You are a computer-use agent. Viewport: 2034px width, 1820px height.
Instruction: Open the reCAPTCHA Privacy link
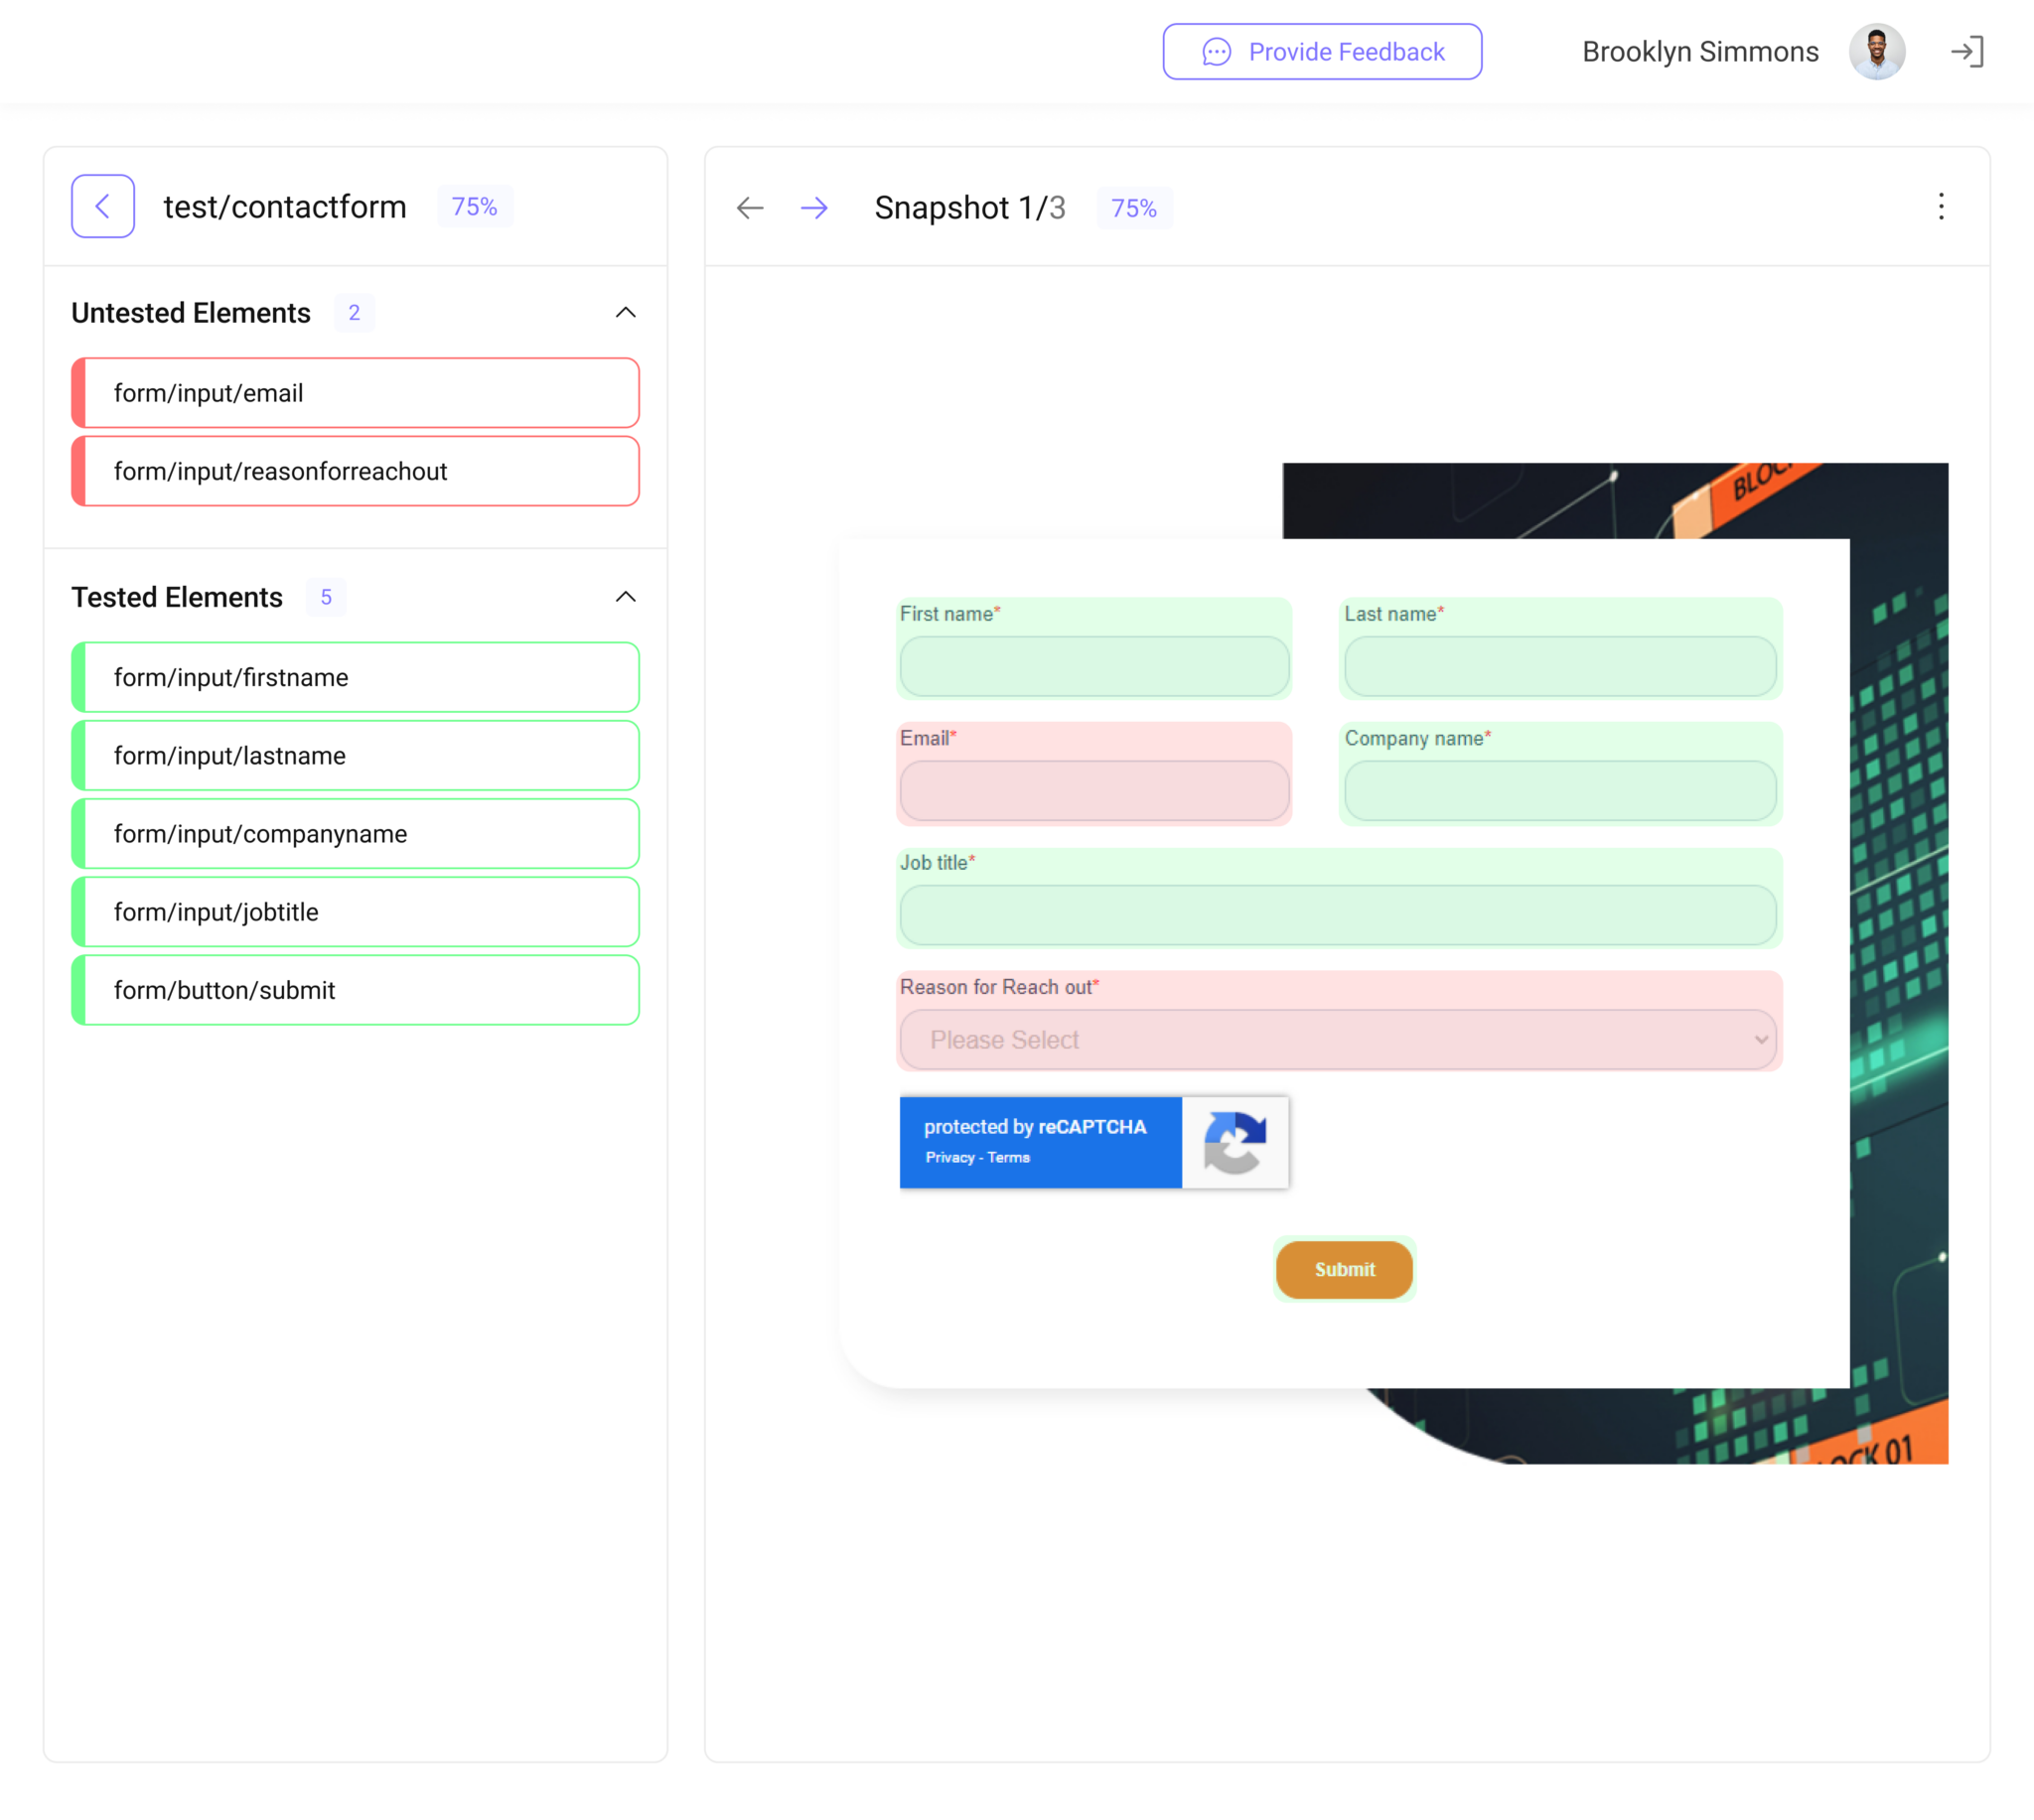pyautogui.click(x=950, y=1157)
